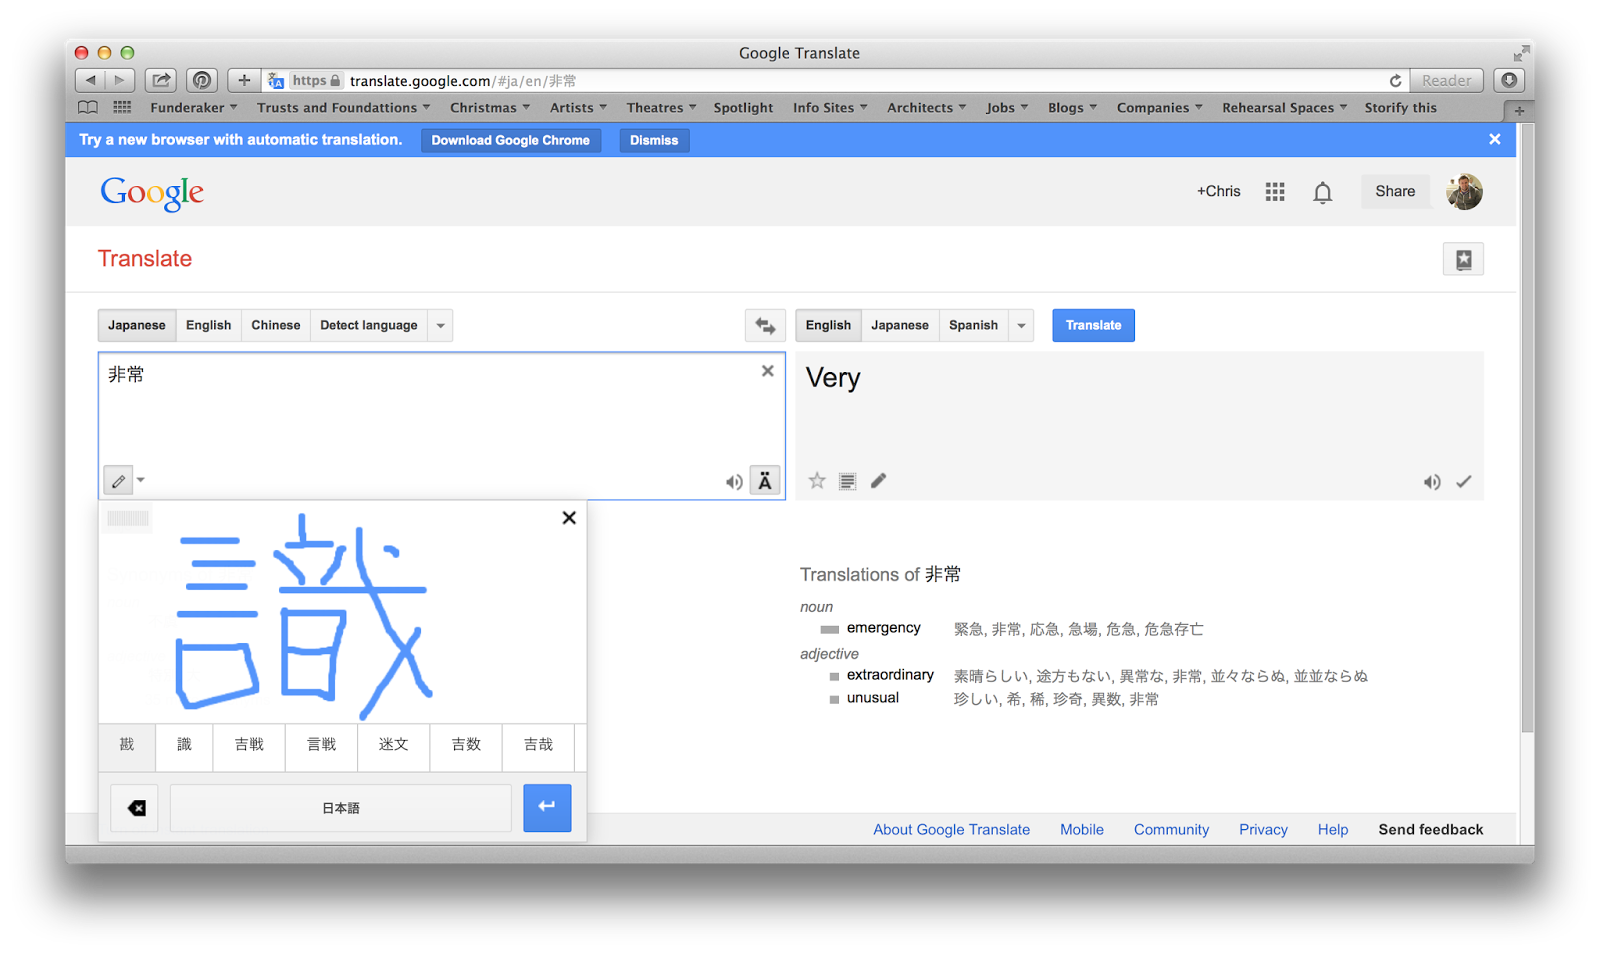Viewport: 1600px width, 954px height.
Task: Close the handwriting panel
Action: pos(569,518)
